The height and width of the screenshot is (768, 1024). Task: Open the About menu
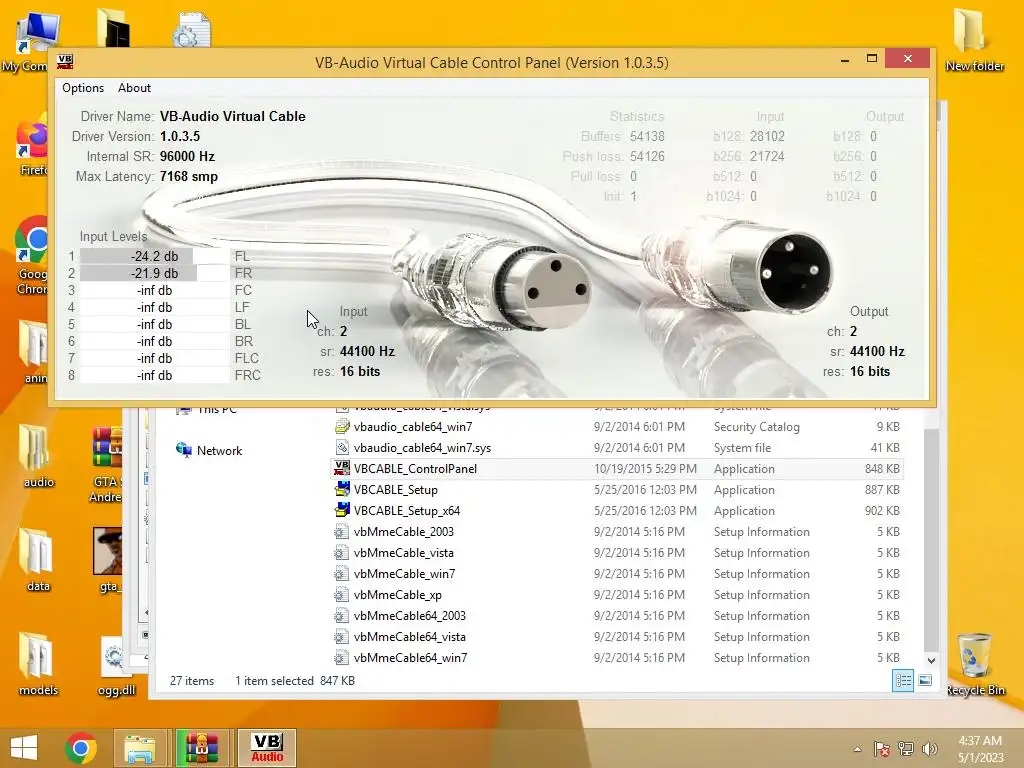[134, 88]
